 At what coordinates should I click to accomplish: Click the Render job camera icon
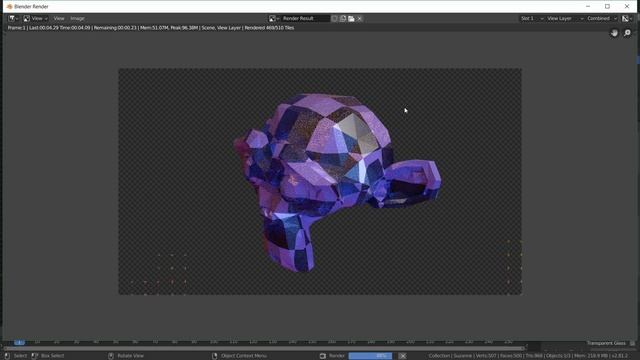(x=323, y=356)
